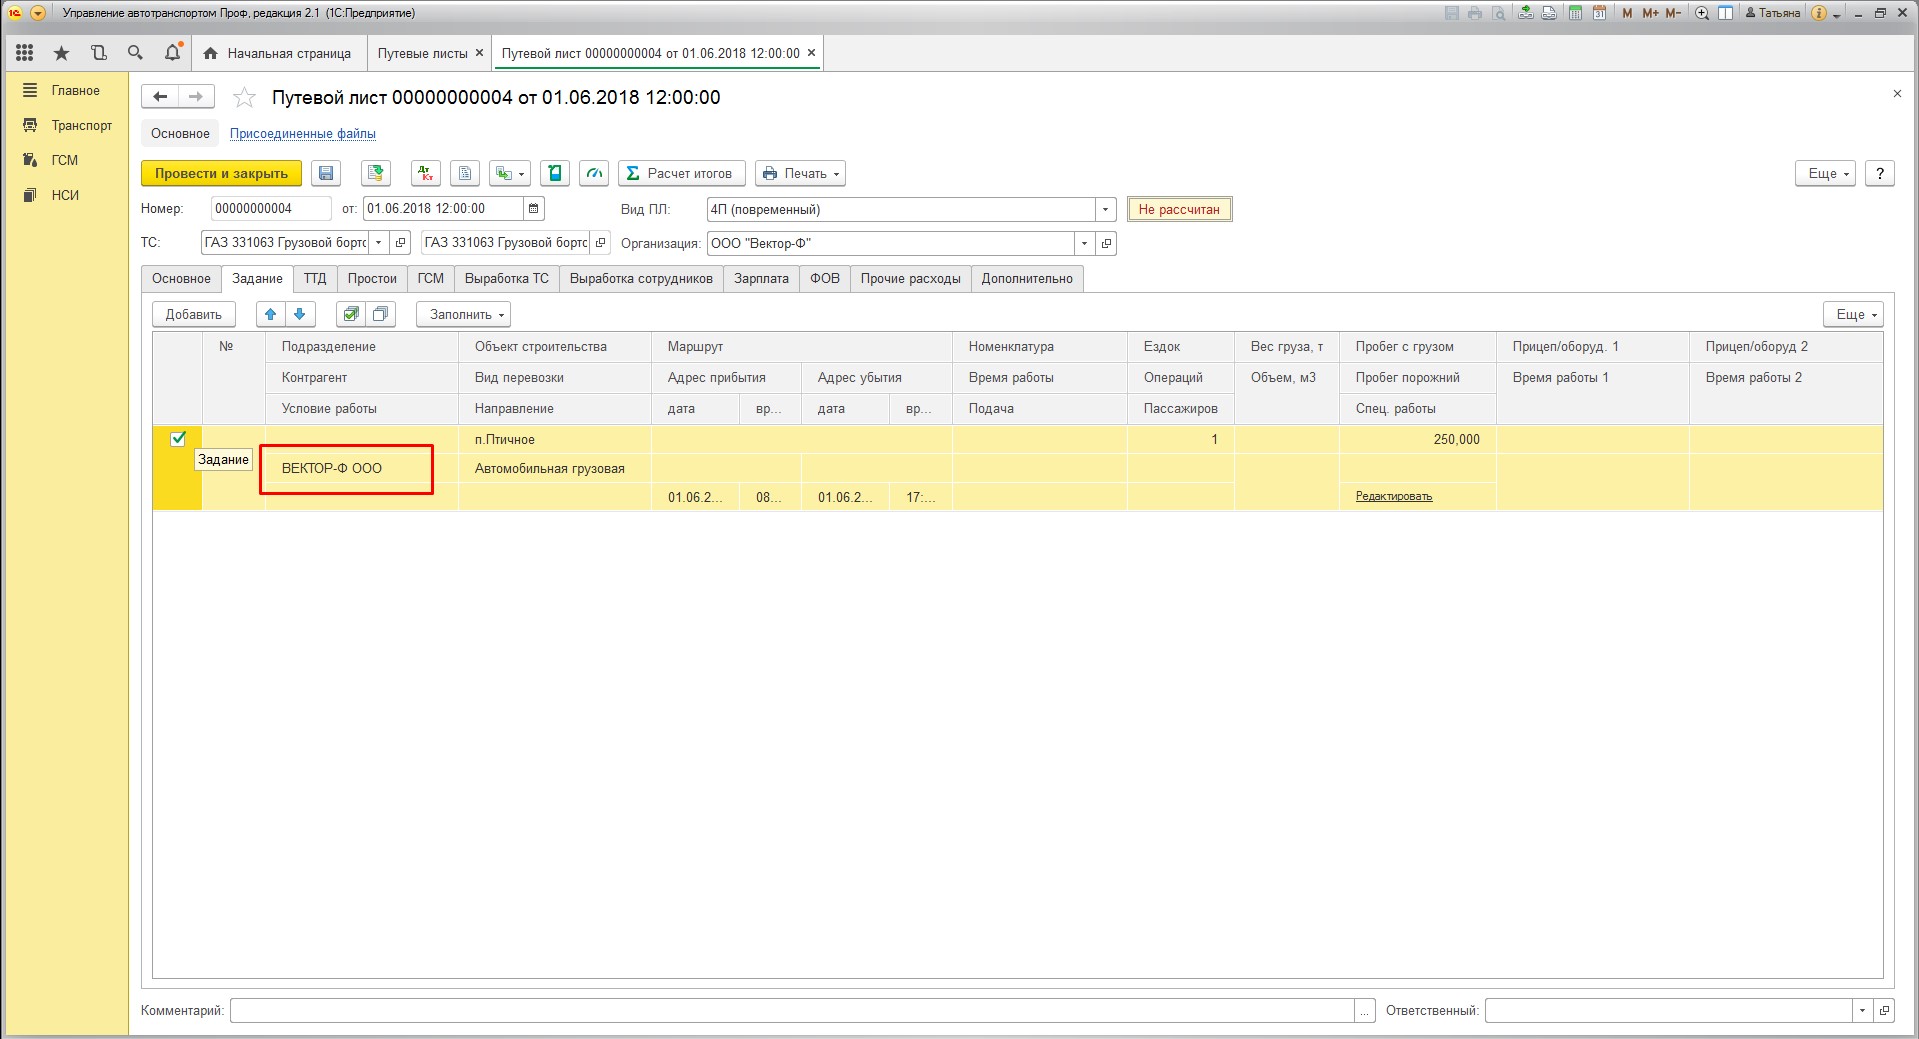Click the uncheck all rows icon
Viewport: 1919px width, 1039px height.
tap(380, 314)
